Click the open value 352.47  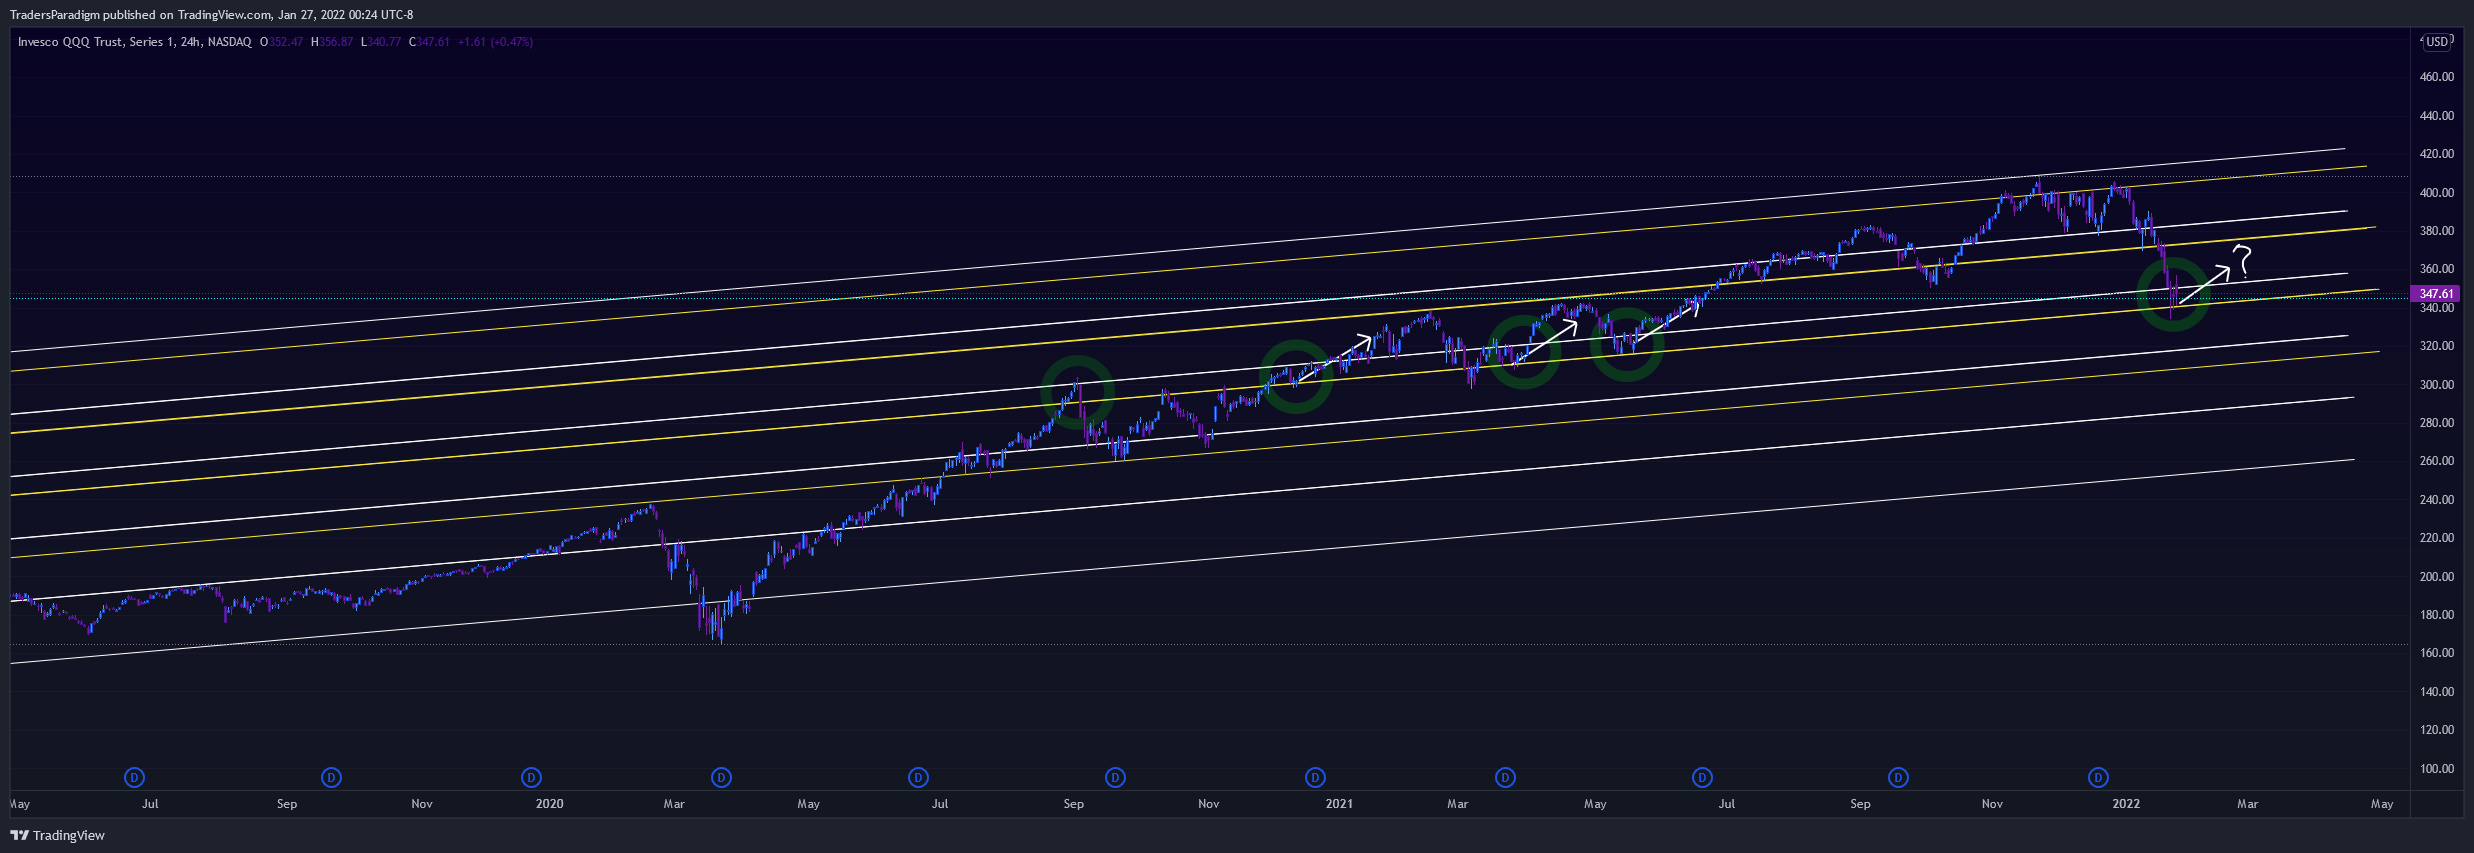click(x=285, y=42)
